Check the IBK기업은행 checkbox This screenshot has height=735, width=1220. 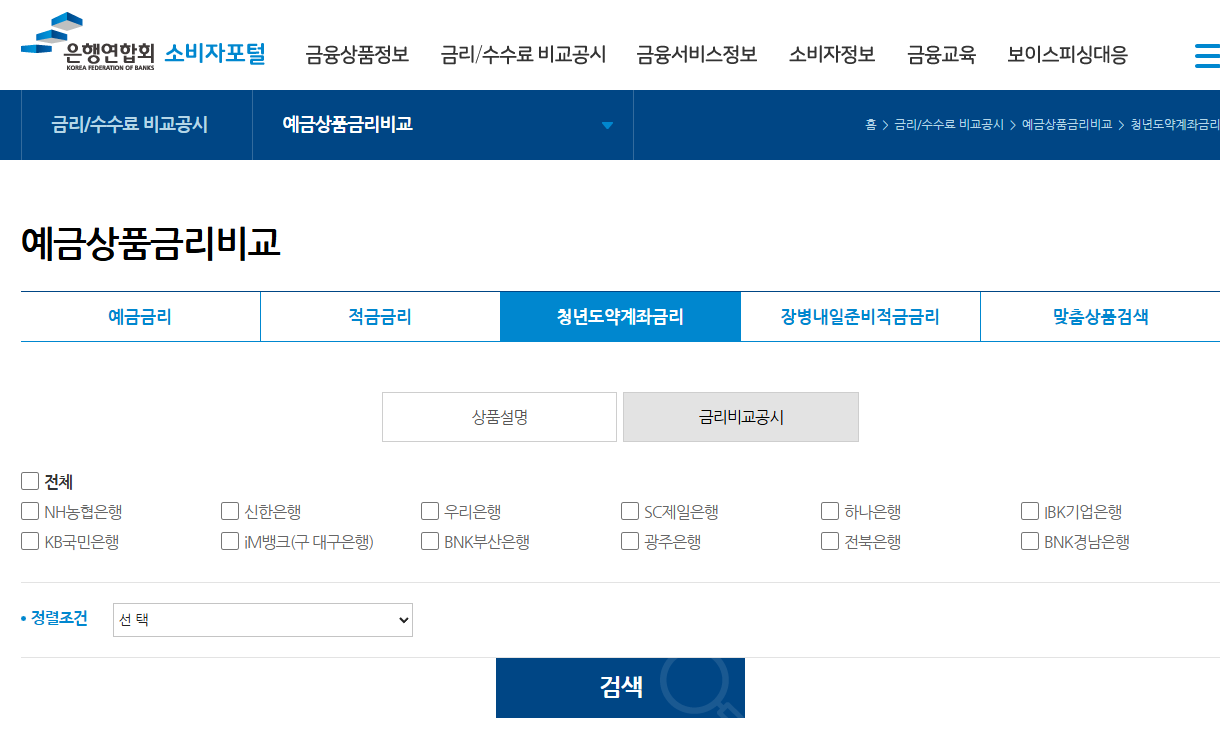point(1030,511)
